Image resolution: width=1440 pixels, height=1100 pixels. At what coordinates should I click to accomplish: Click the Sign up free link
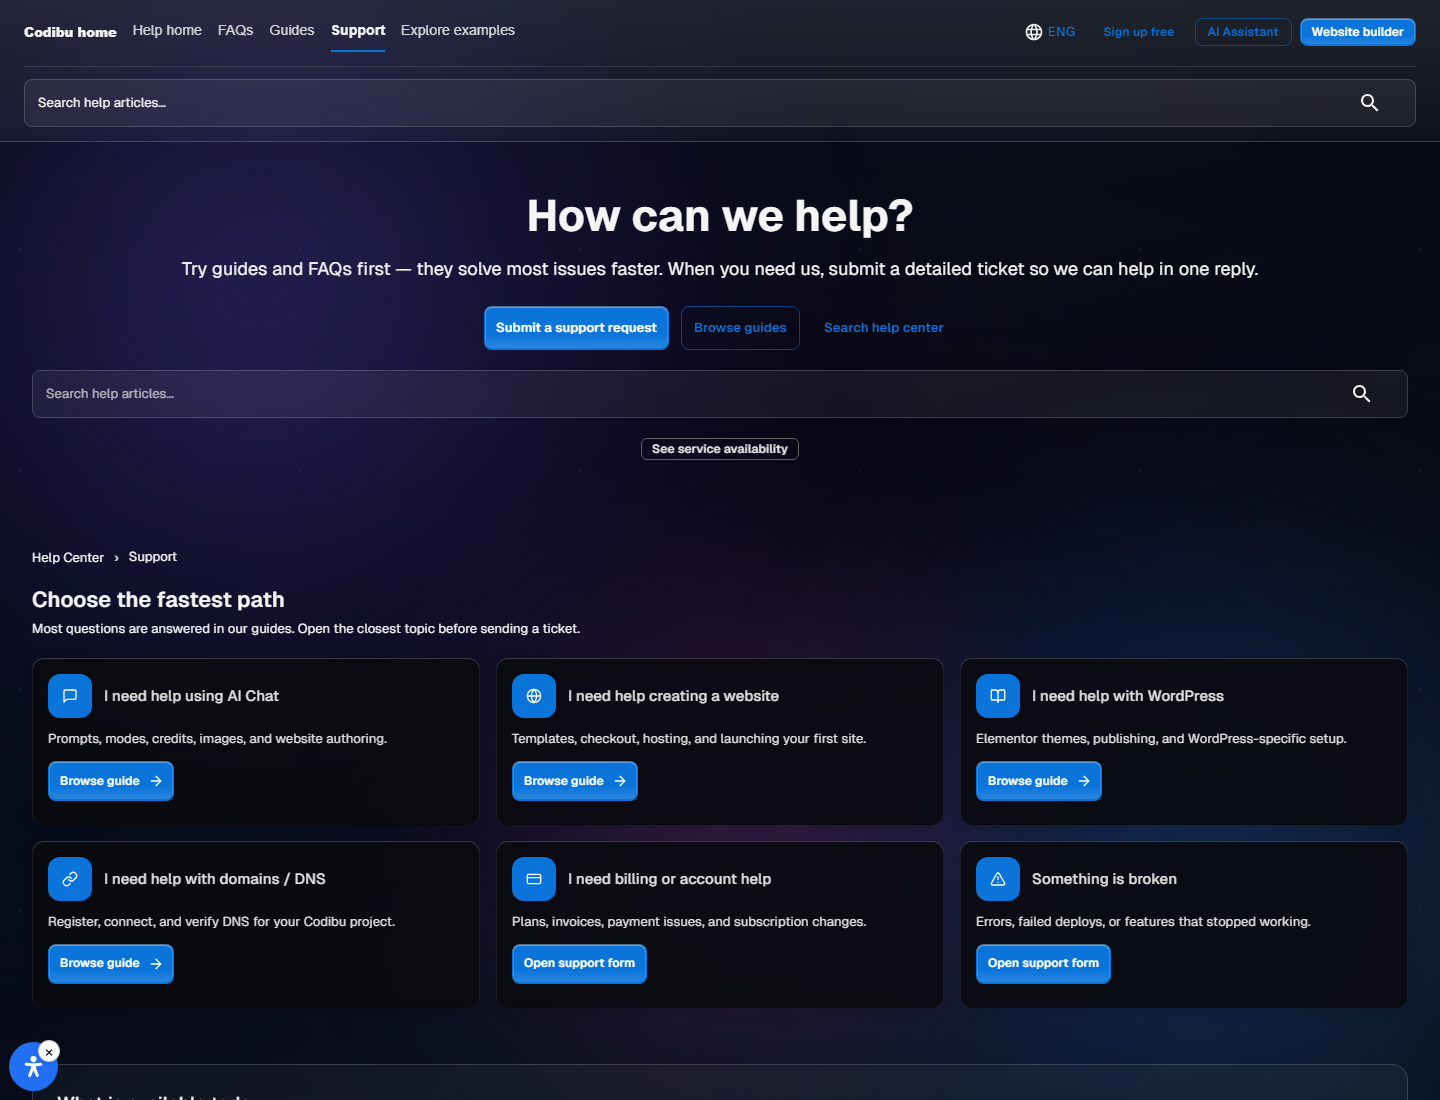click(1139, 32)
